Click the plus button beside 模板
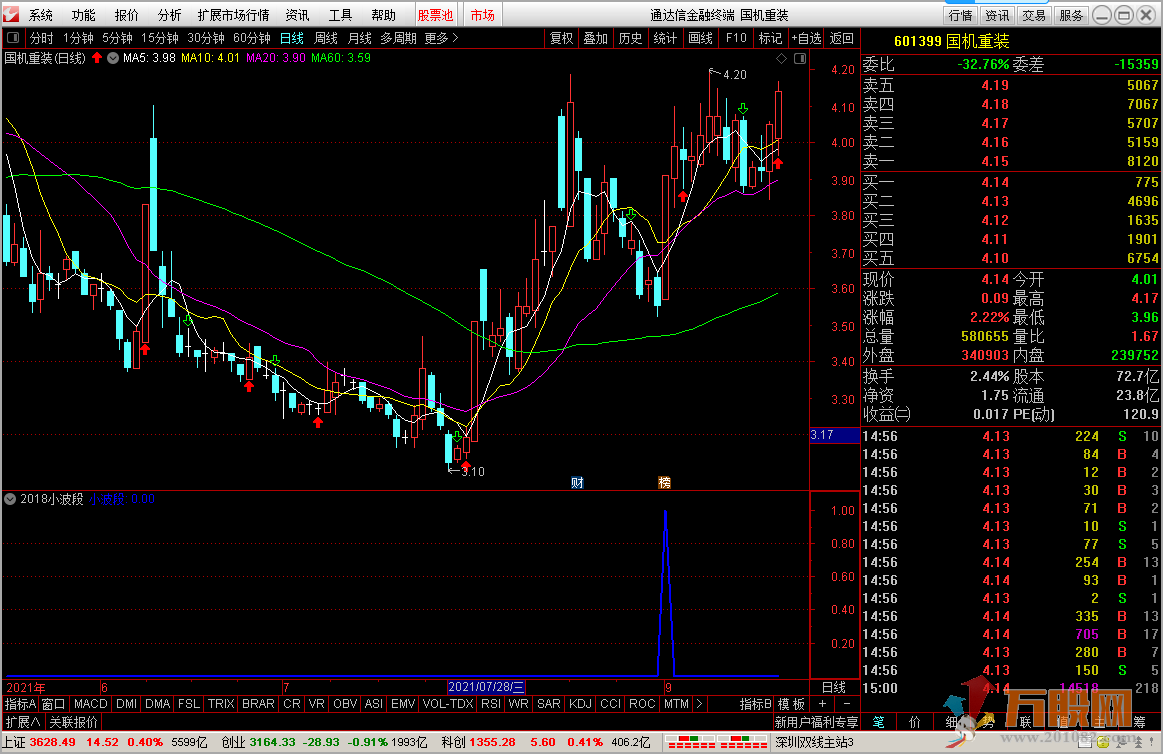The width and height of the screenshot is (1163, 754). point(822,704)
